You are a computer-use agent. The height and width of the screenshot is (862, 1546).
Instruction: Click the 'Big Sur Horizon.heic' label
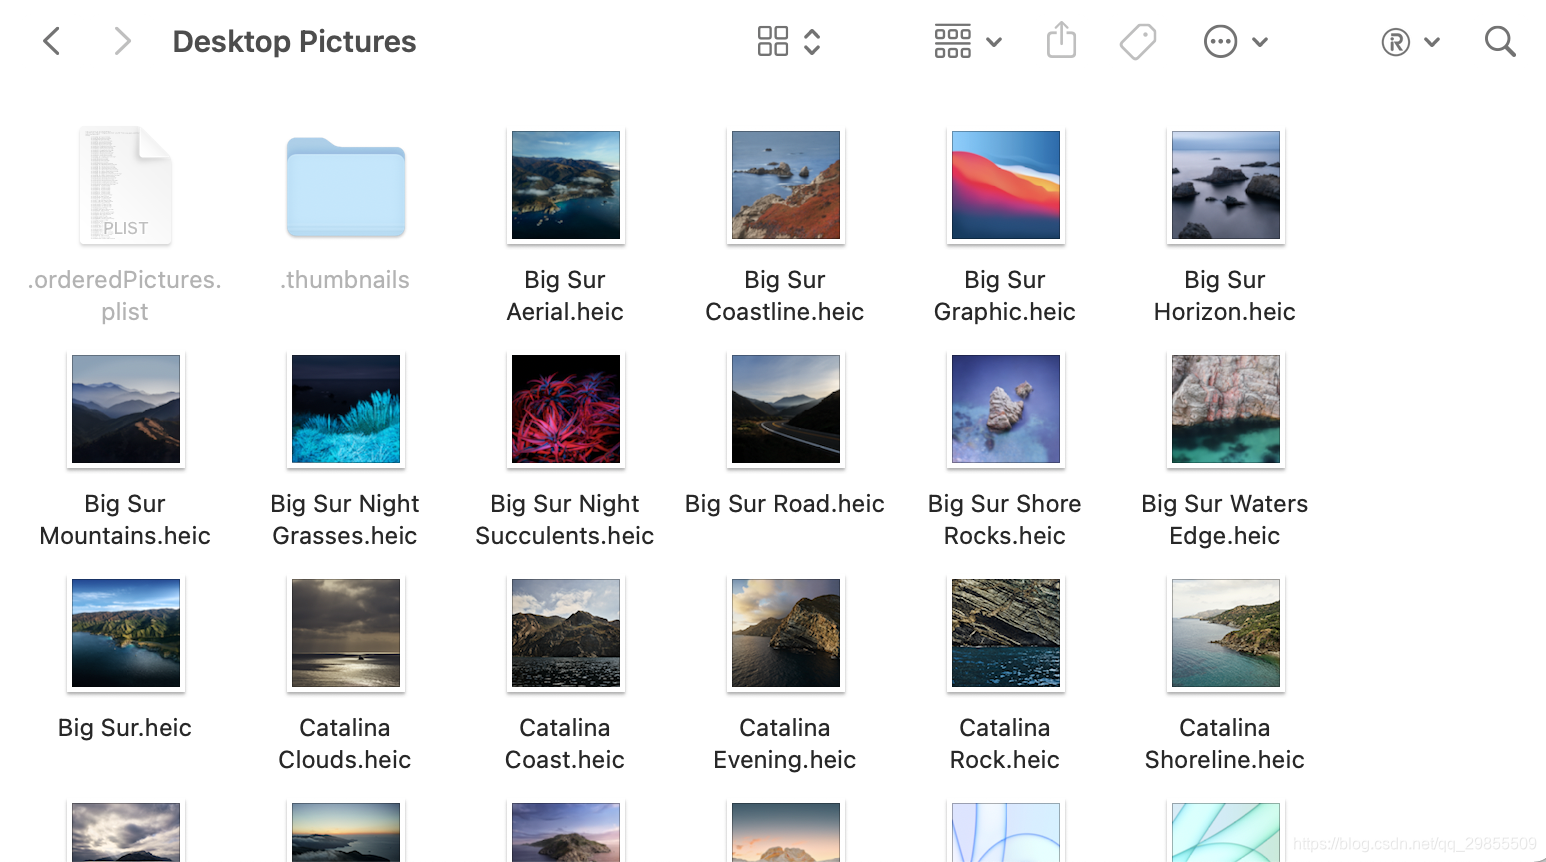point(1225,296)
